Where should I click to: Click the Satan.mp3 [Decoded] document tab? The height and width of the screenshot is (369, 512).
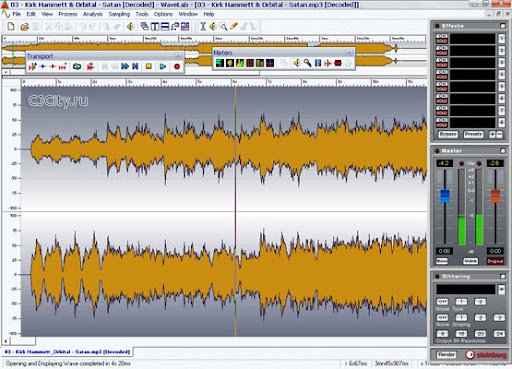pyautogui.click(x=67, y=352)
